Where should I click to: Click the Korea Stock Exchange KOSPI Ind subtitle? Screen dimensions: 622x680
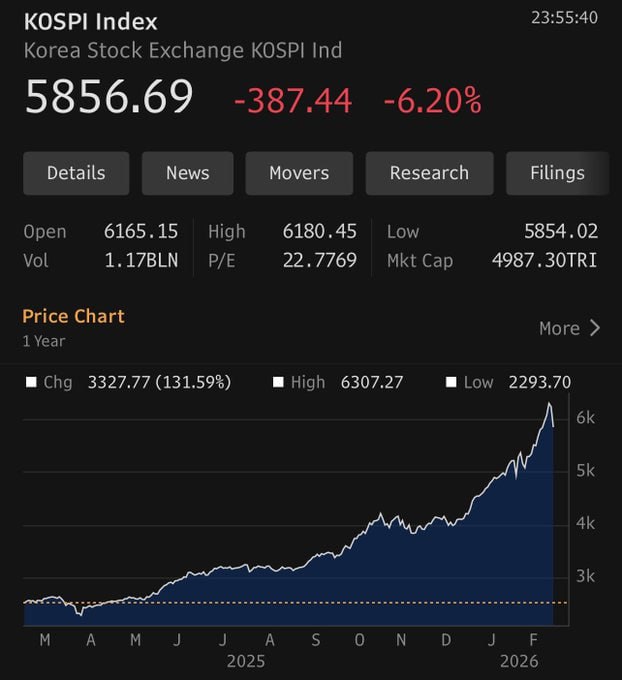pos(183,50)
